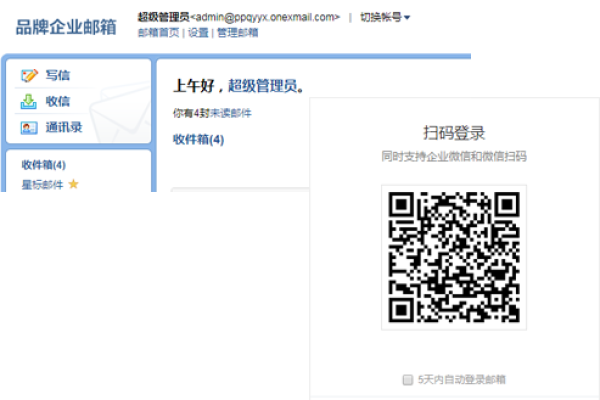Click the gold star next to 星标邮件
This screenshot has width=600, height=400.
[73, 184]
